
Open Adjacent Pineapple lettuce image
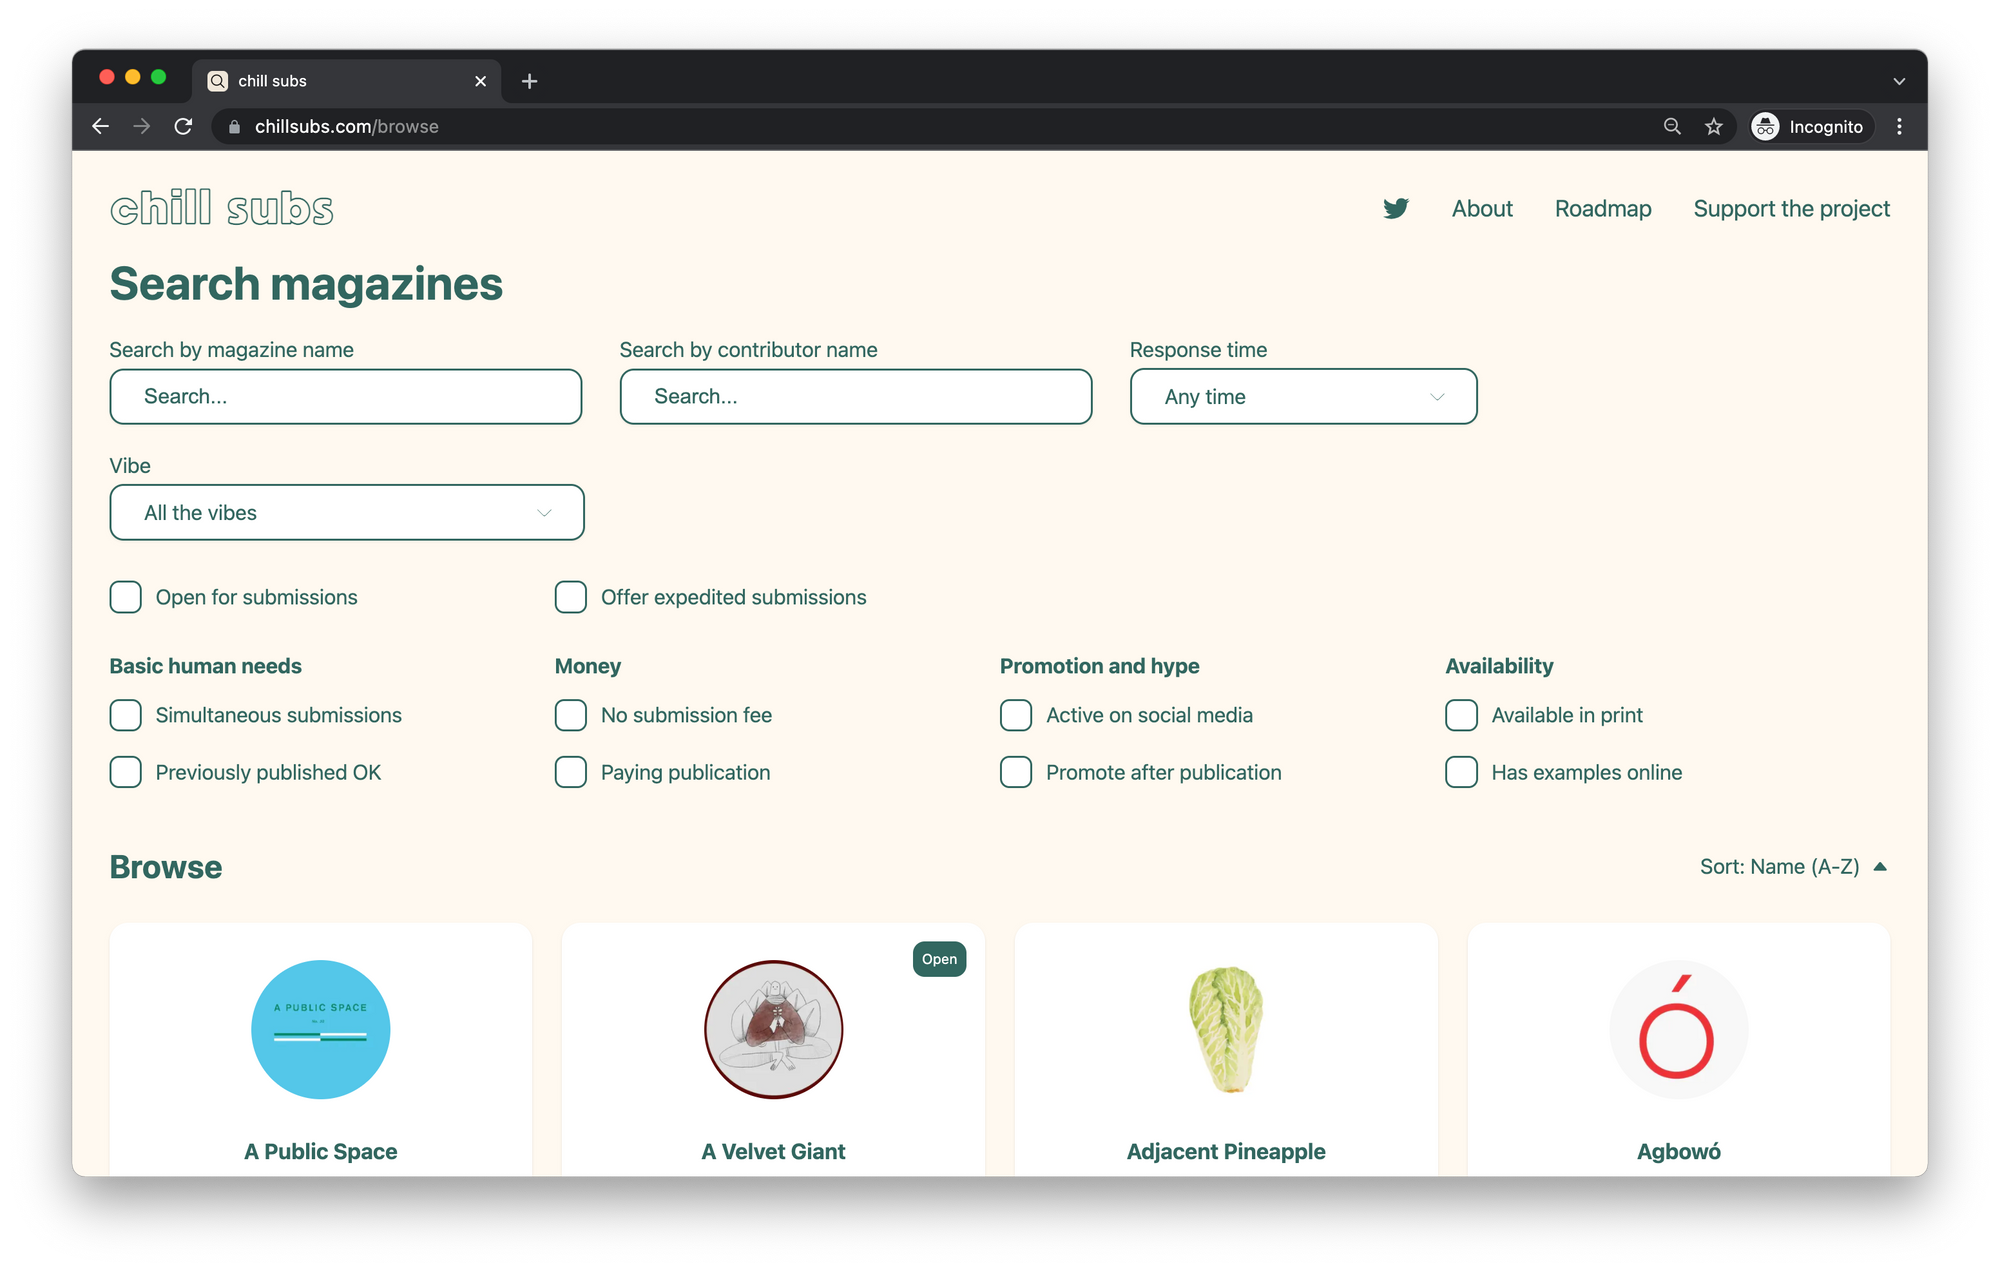1226,1030
